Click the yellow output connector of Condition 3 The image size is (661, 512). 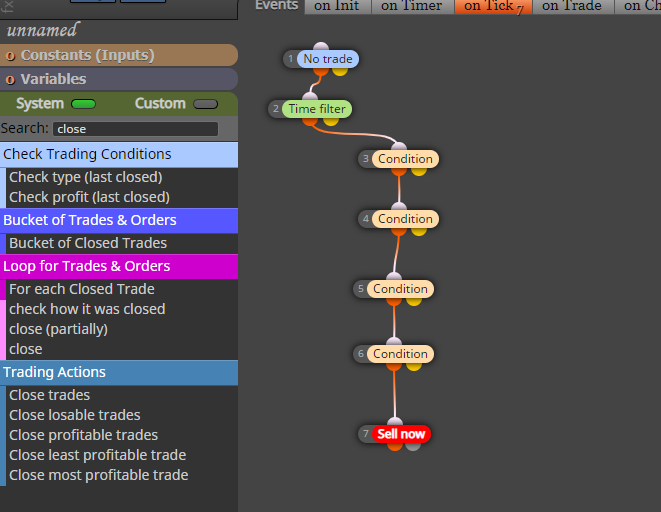click(419, 172)
